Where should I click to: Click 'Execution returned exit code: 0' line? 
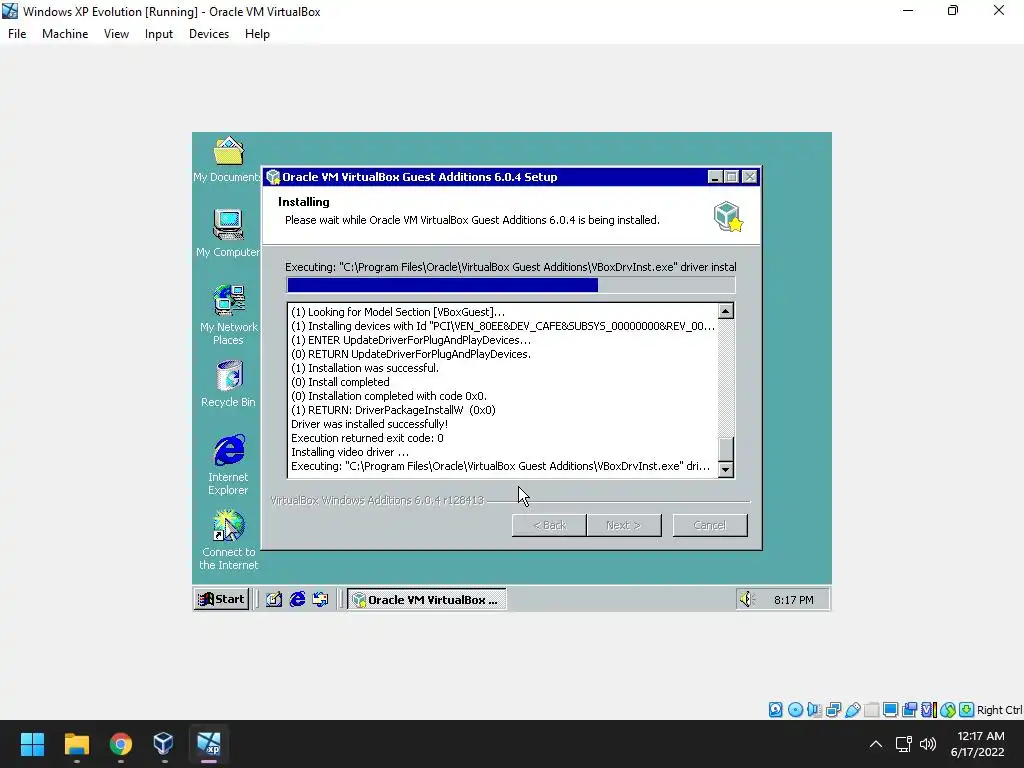tap(367, 438)
